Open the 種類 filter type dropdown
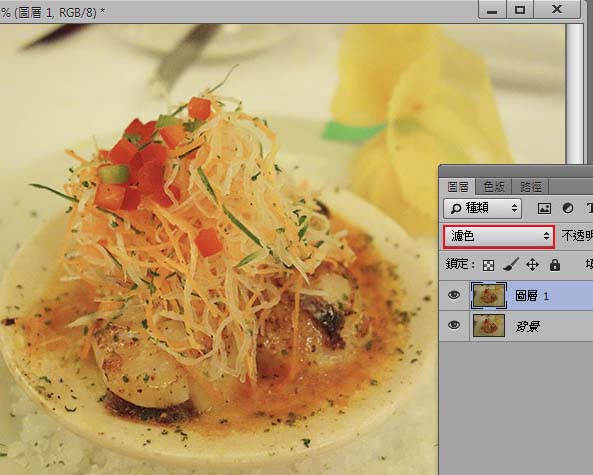Viewport: 593px width, 475px height. pyautogui.click(x=482, y=208)
